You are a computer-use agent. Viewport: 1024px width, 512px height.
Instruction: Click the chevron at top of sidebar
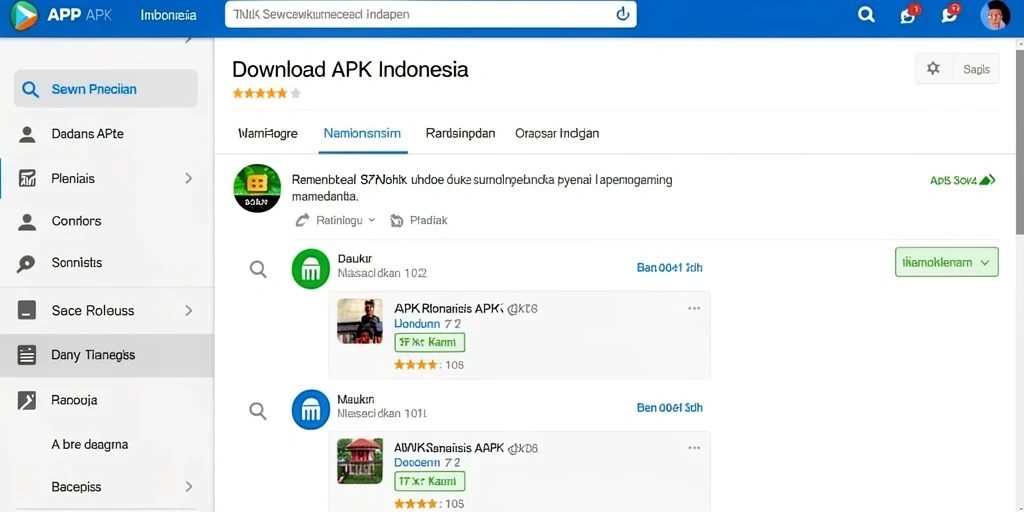point(188,40)
